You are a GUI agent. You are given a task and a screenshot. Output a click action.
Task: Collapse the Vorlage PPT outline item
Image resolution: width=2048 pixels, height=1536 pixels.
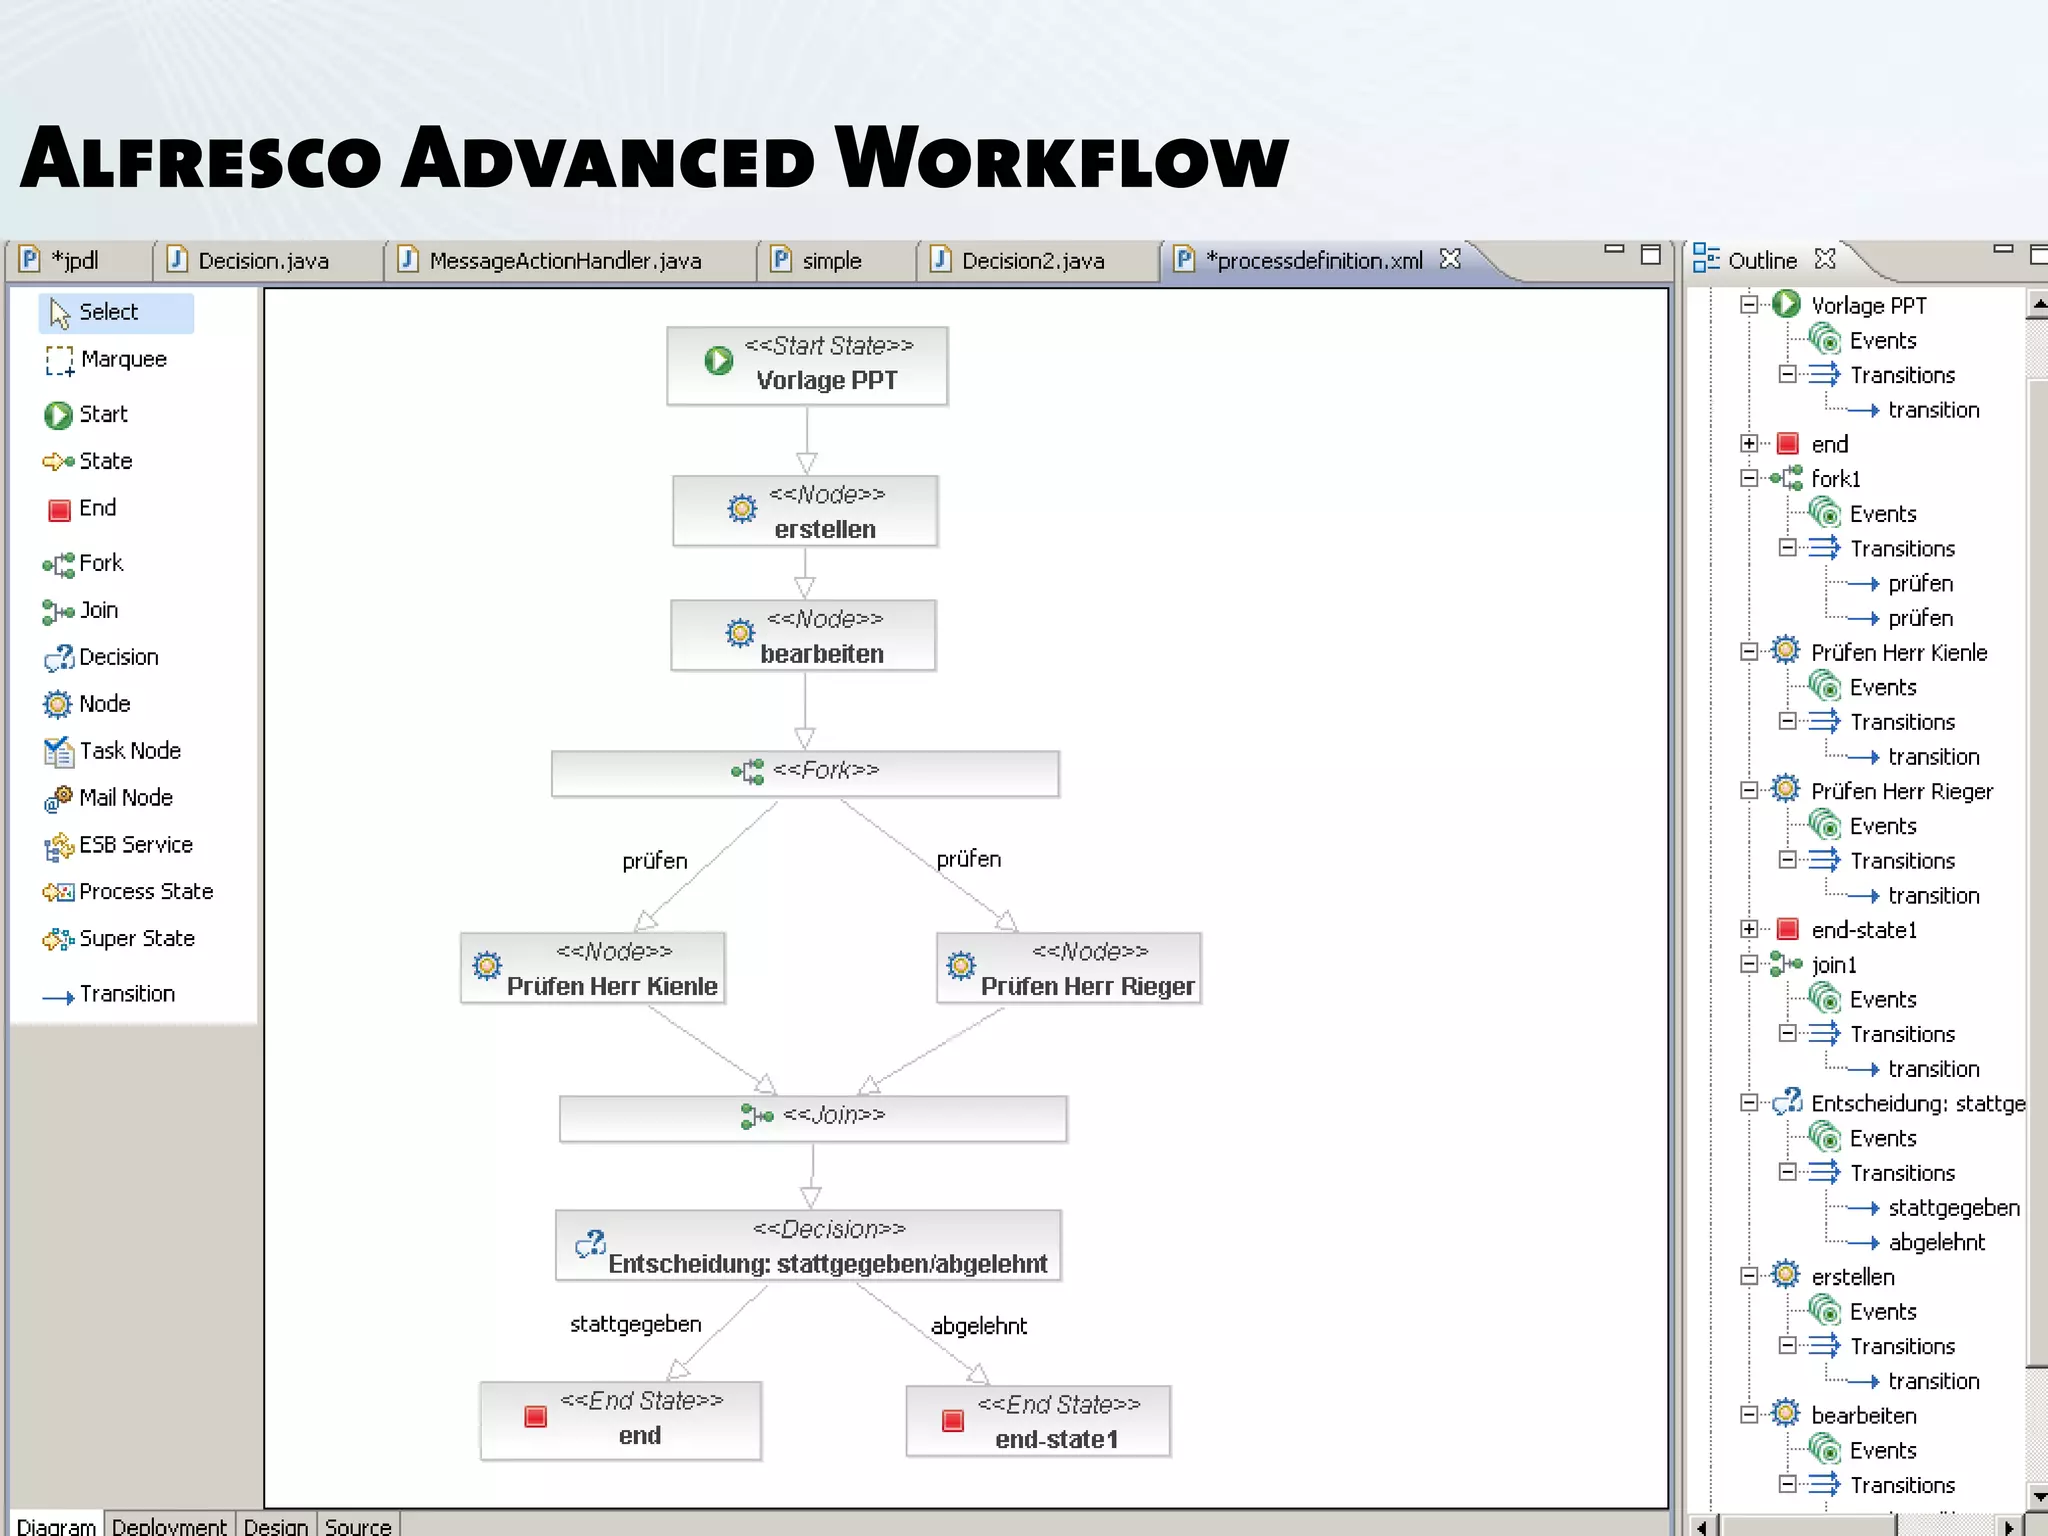1749,304
